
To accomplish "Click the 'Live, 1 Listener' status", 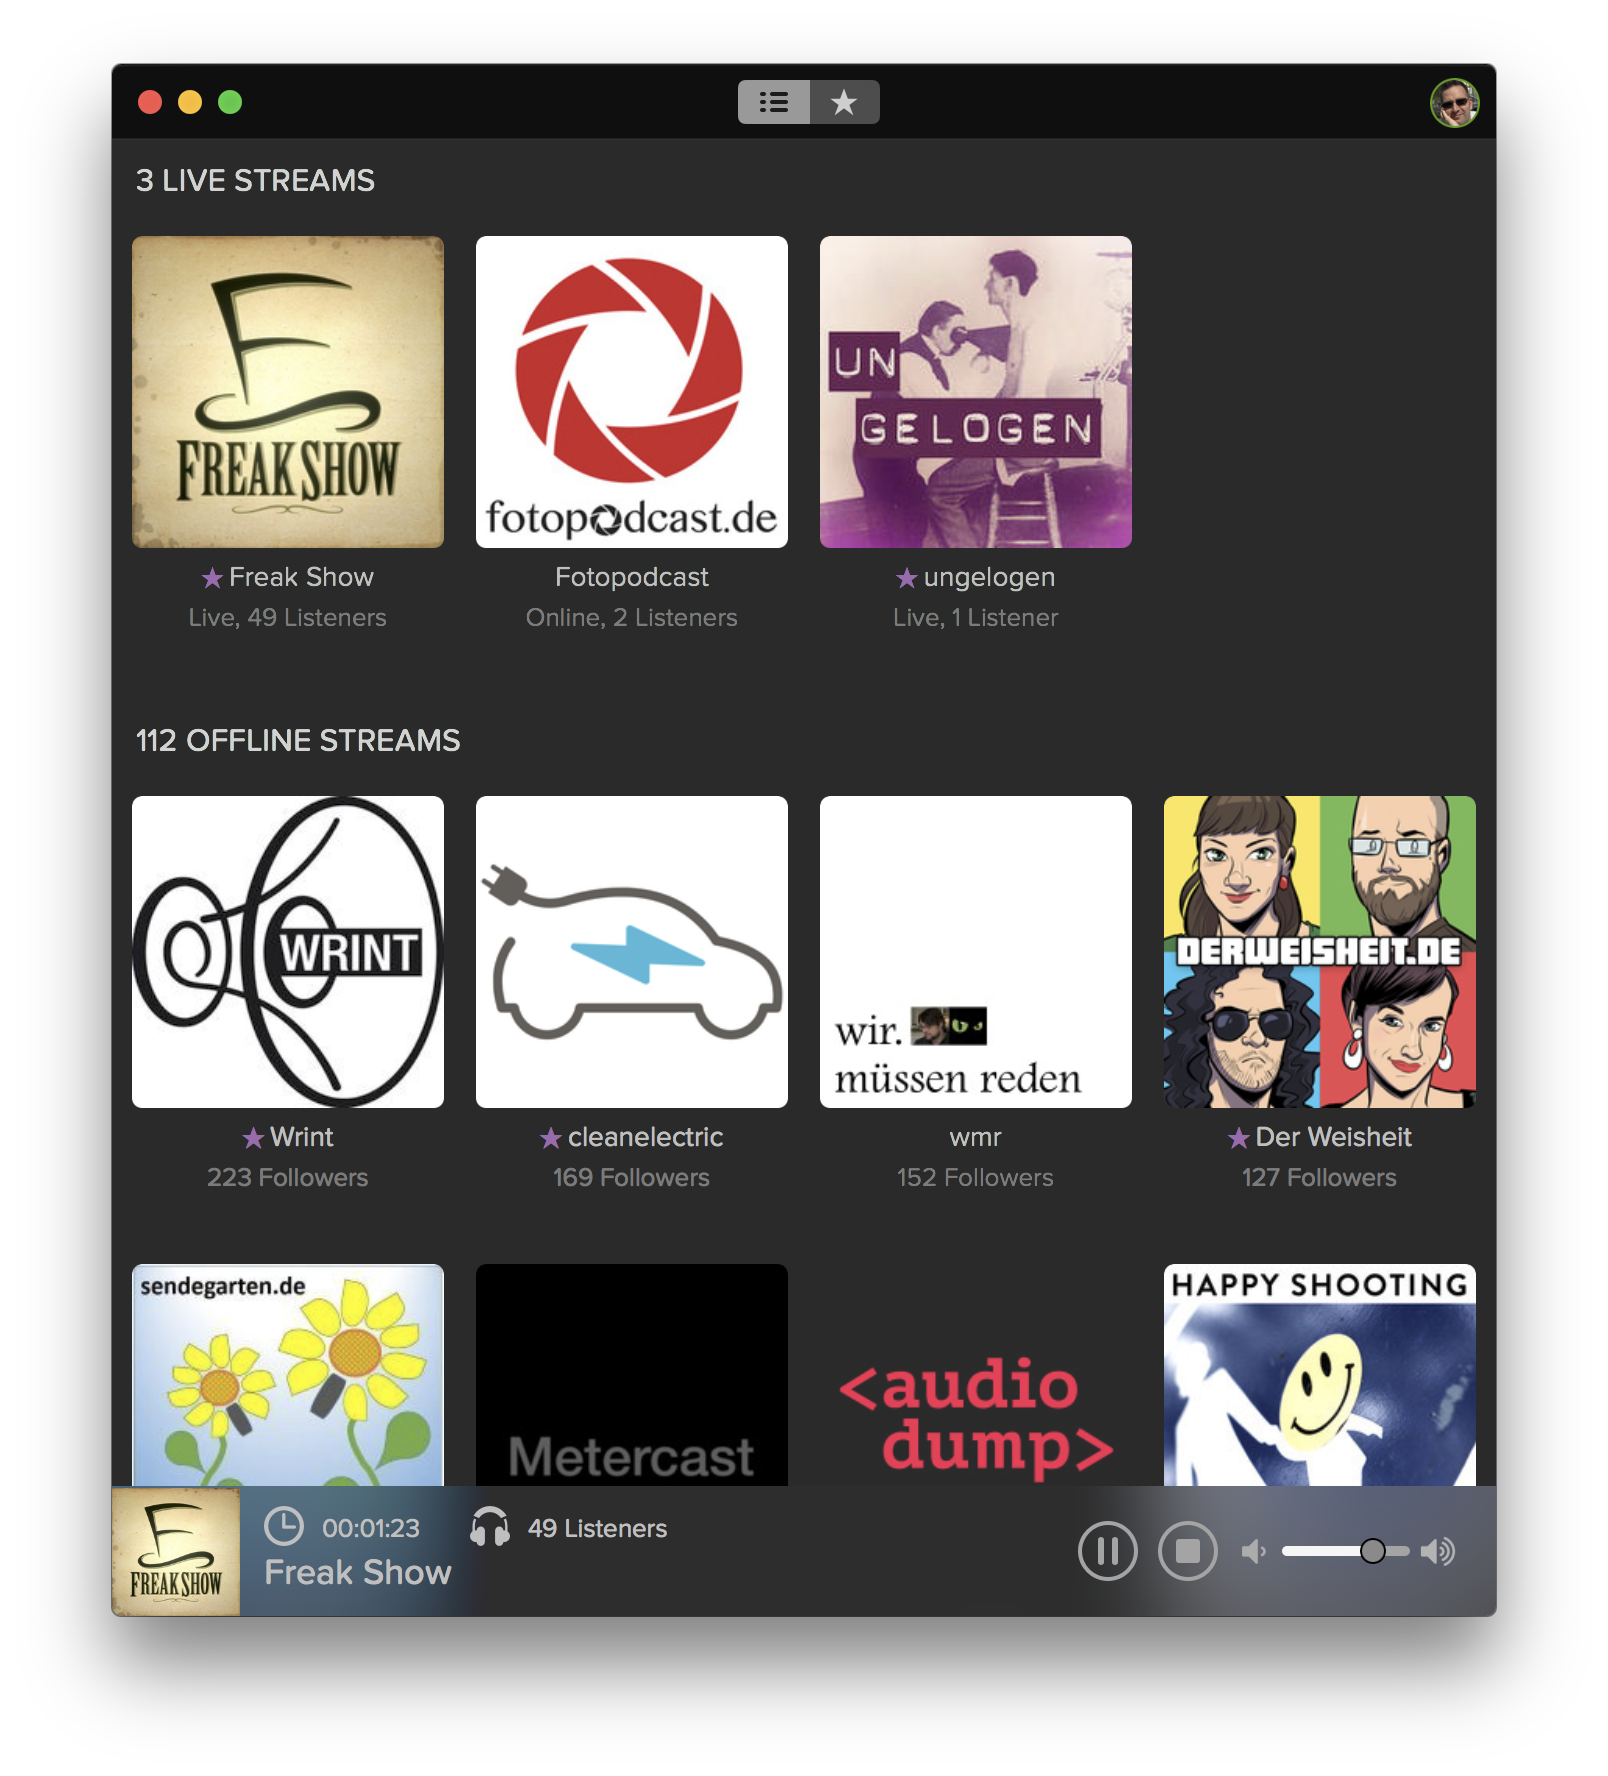I will pyautogui.click(x=976, y=618).
